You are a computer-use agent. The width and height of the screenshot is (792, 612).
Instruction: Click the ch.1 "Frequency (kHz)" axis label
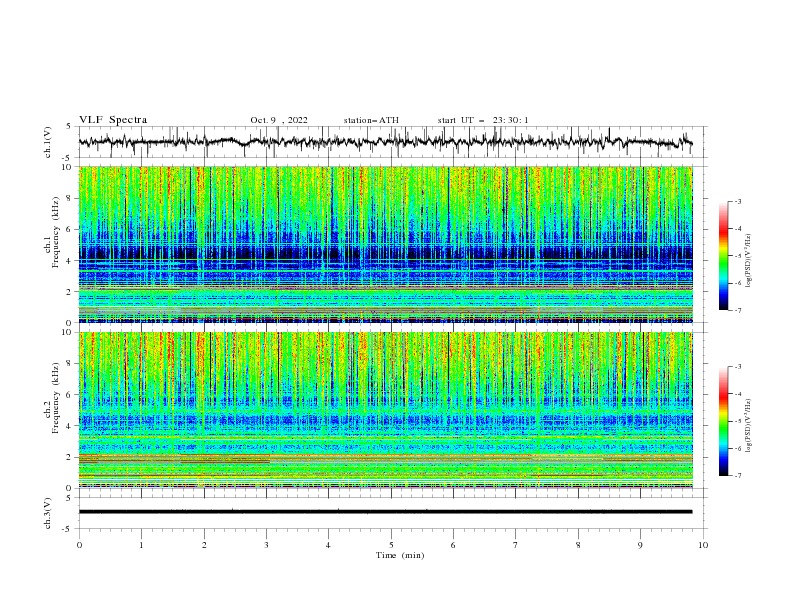click(56, 230)
